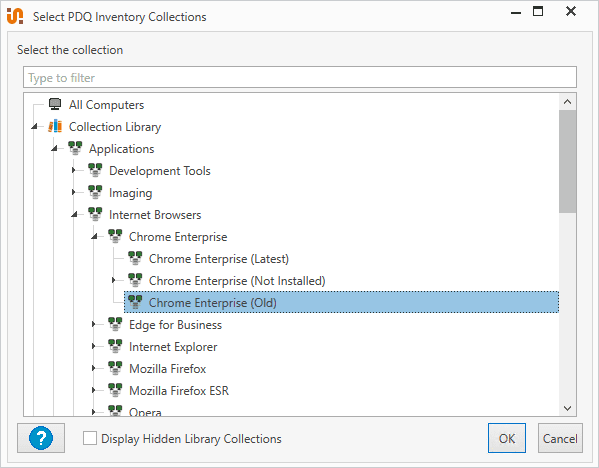
Task: Click the Internet Browsers collection icon
Action: [95, 214]
